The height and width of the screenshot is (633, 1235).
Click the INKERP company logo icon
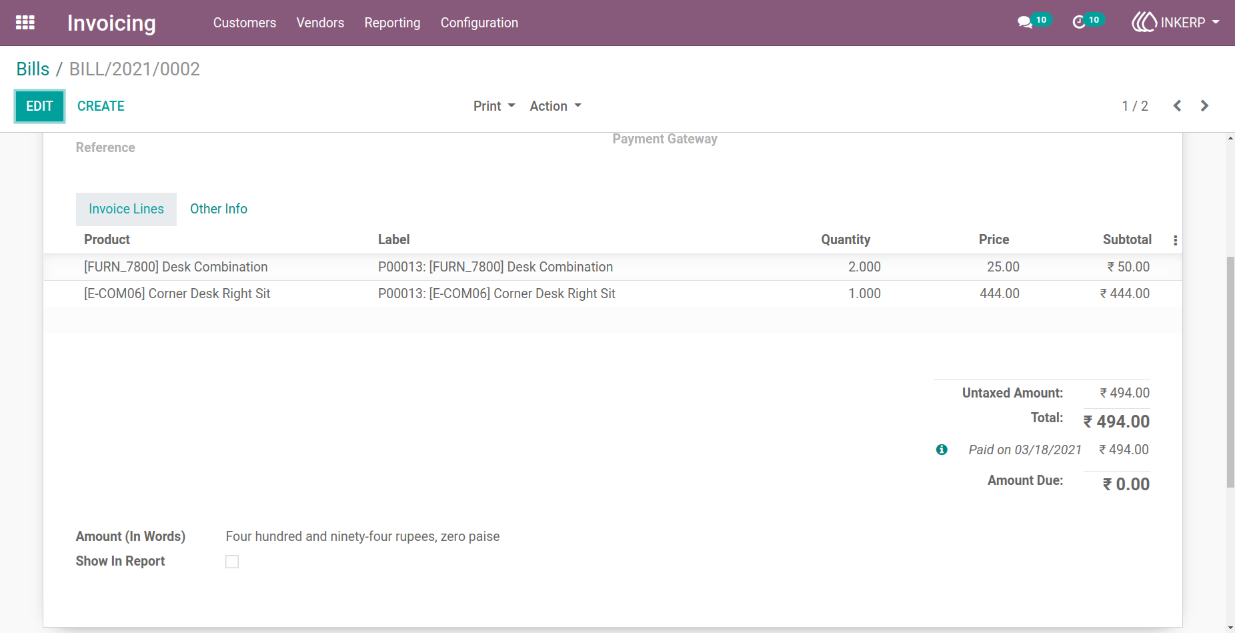(1144, 22)
